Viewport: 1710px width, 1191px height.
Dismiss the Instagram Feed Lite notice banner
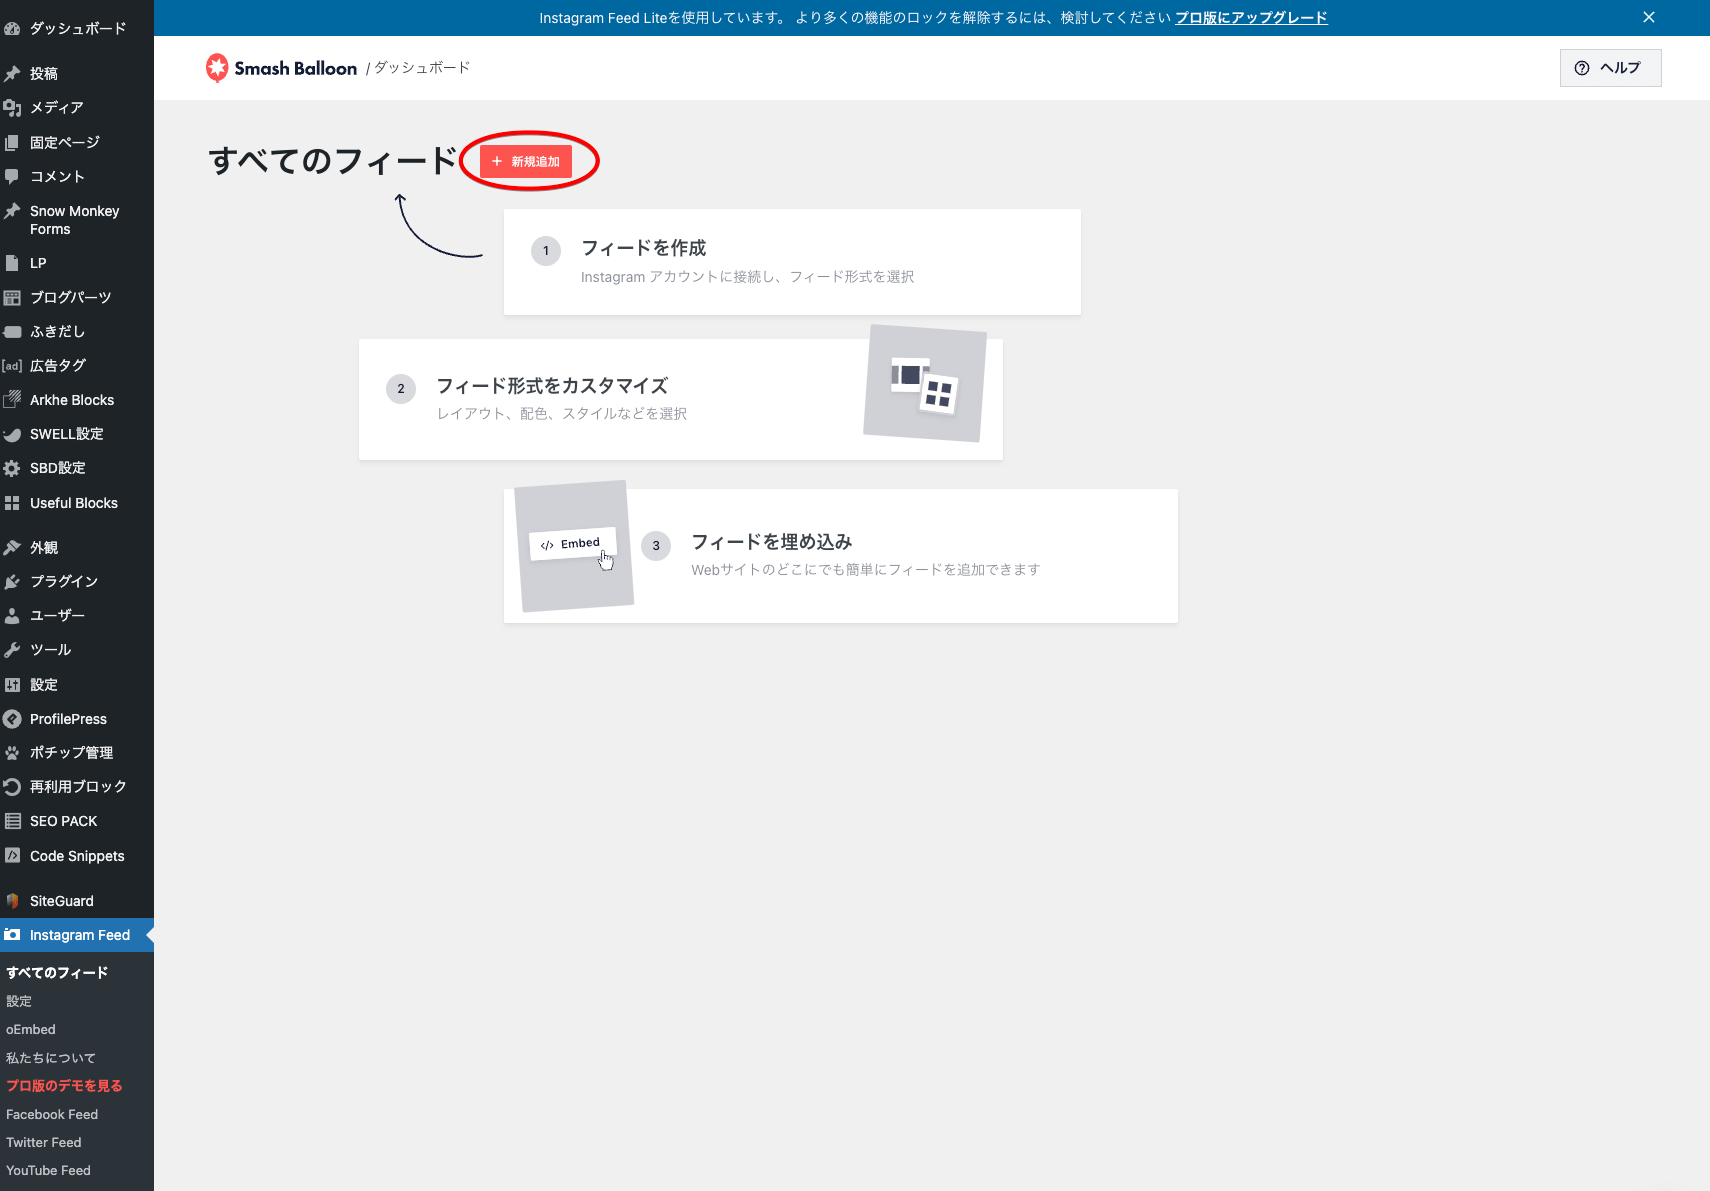tap(1649, 17)
